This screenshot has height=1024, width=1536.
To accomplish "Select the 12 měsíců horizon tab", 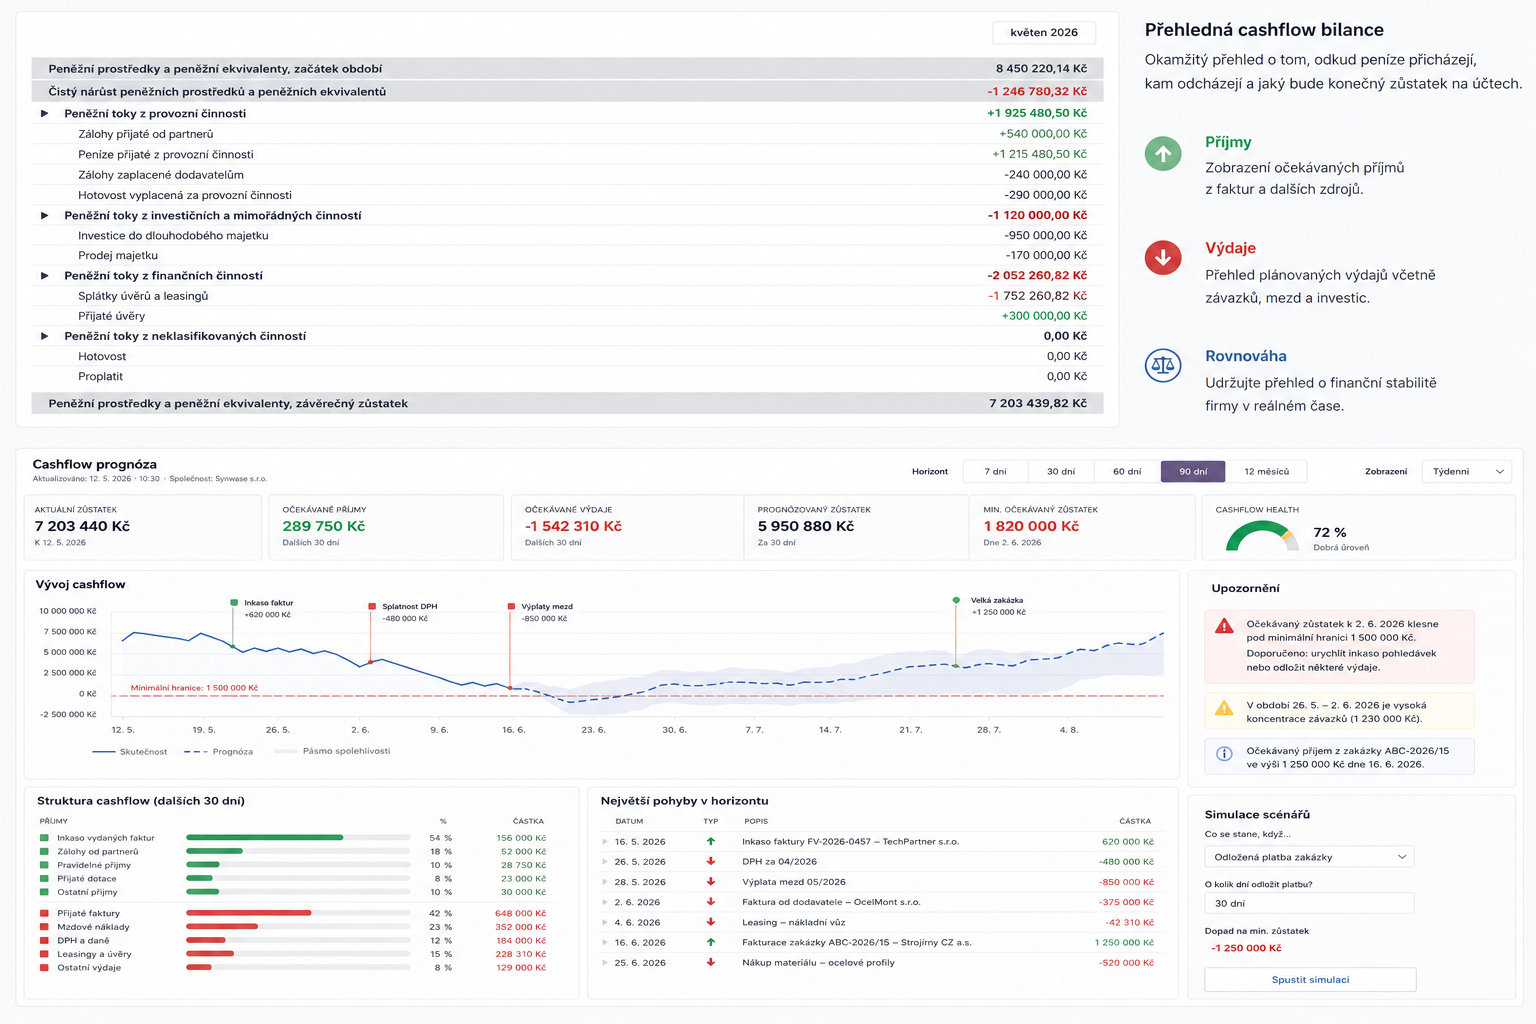I will 1266,472.
